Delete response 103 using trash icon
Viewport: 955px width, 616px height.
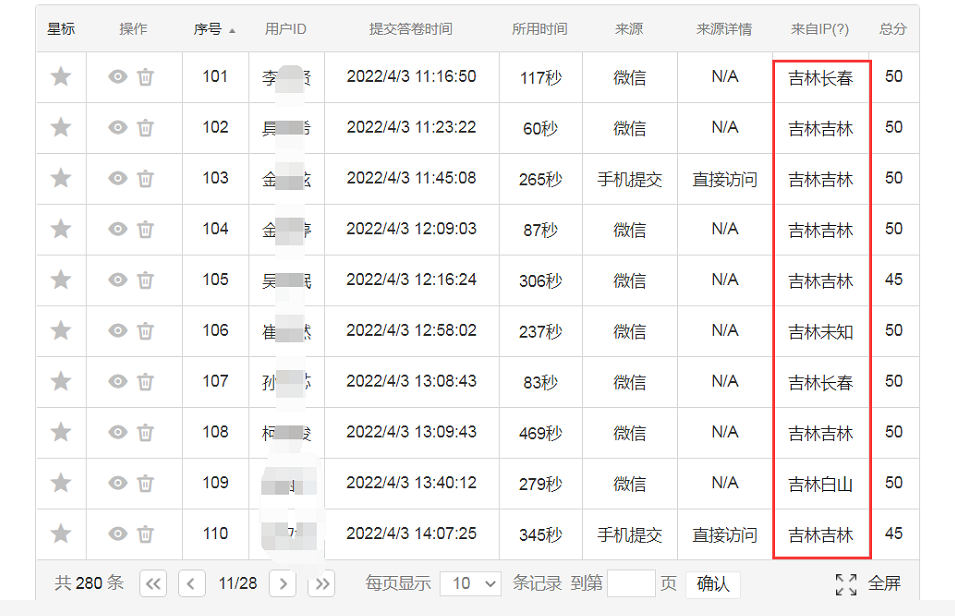[145, 179]
